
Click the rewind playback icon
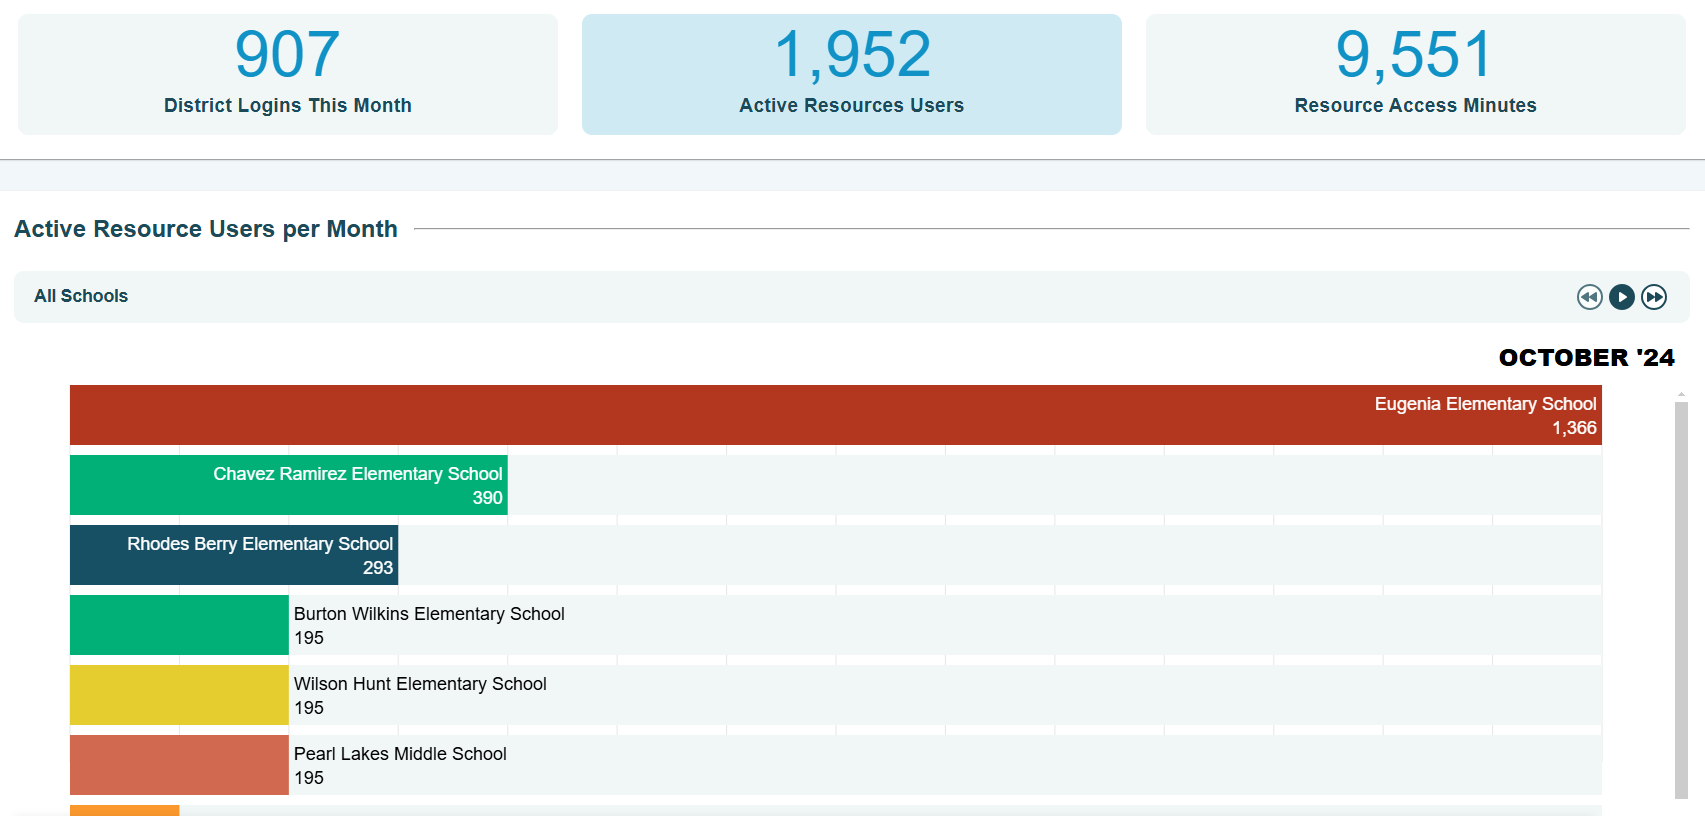tap(1589, 297)
